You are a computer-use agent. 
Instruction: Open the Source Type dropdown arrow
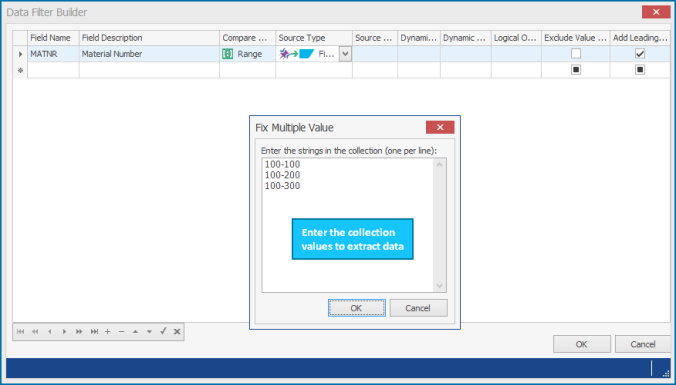(345, 54)
